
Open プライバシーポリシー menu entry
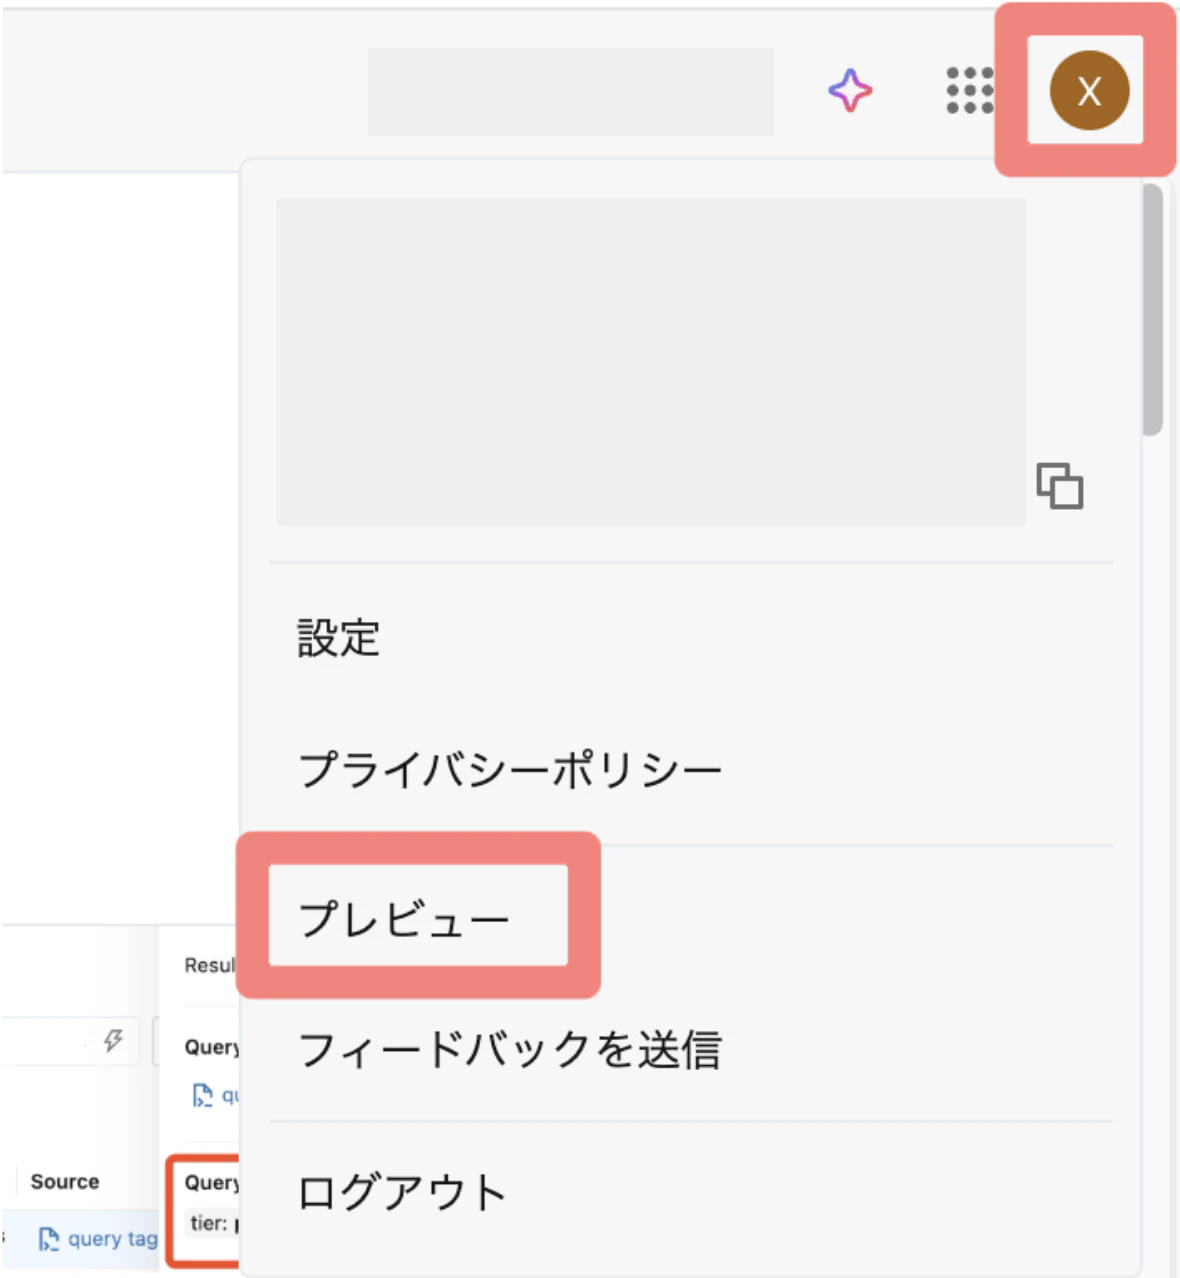pyautogui.click(x=509, y=770)
